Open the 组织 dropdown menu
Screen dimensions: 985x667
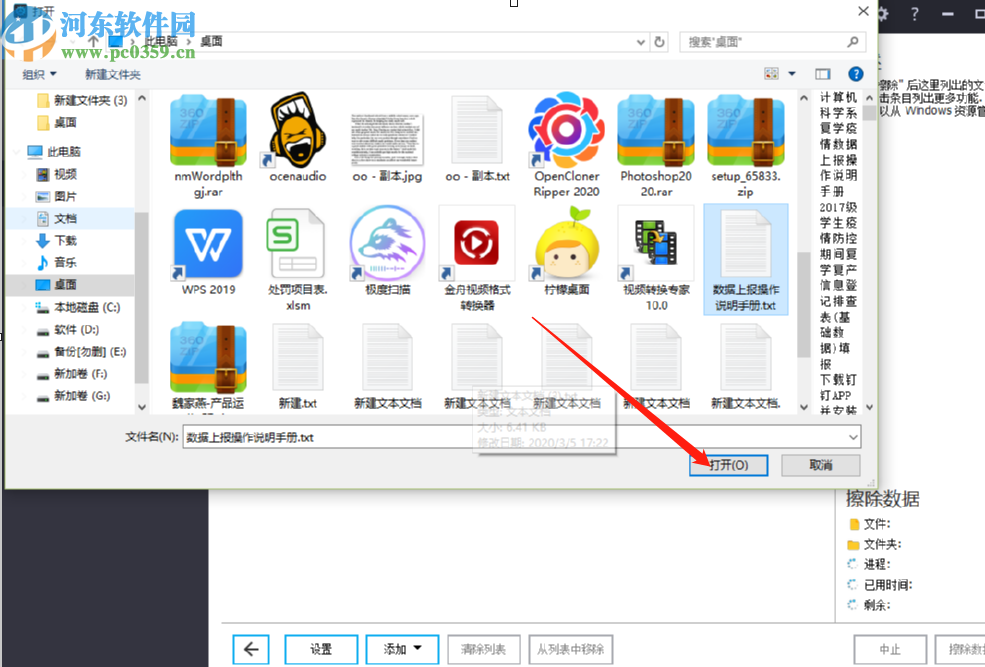pos(39,74)
